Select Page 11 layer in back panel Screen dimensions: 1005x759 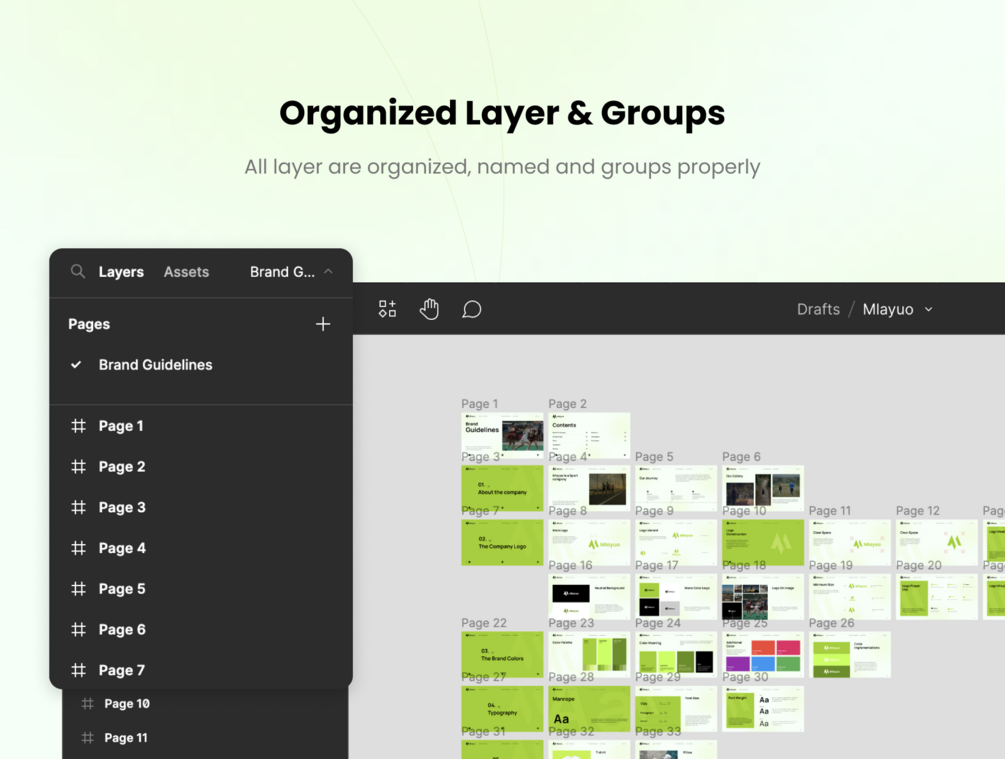[205, 738]
